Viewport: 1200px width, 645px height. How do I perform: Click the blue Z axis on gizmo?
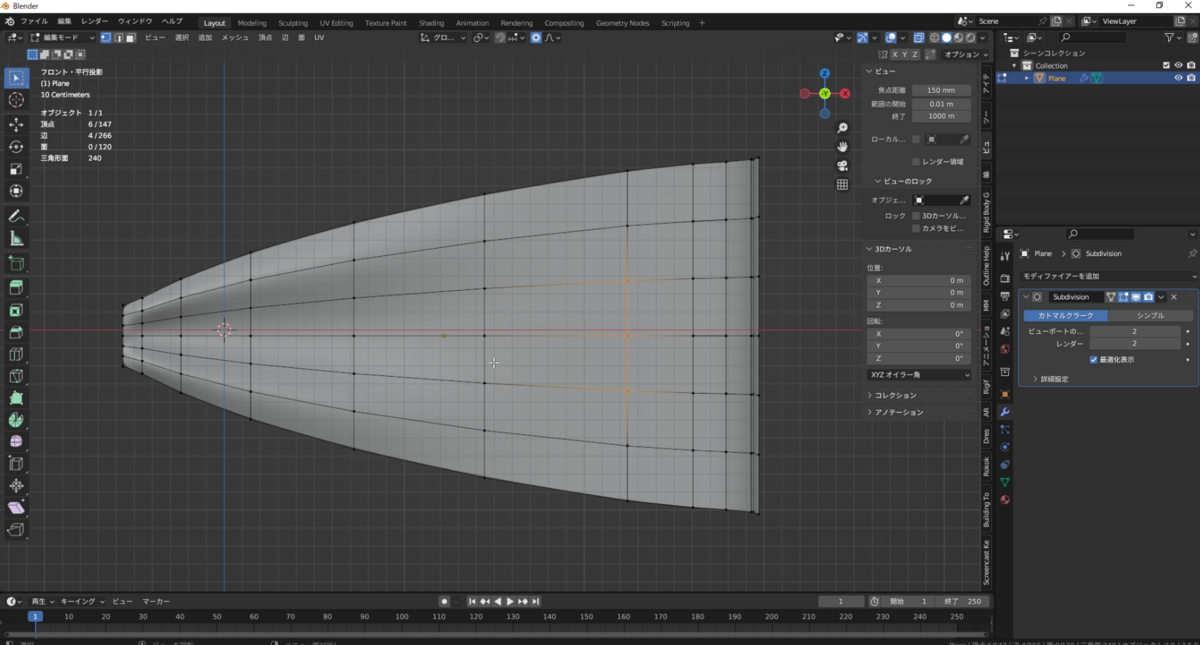(825, 74)
